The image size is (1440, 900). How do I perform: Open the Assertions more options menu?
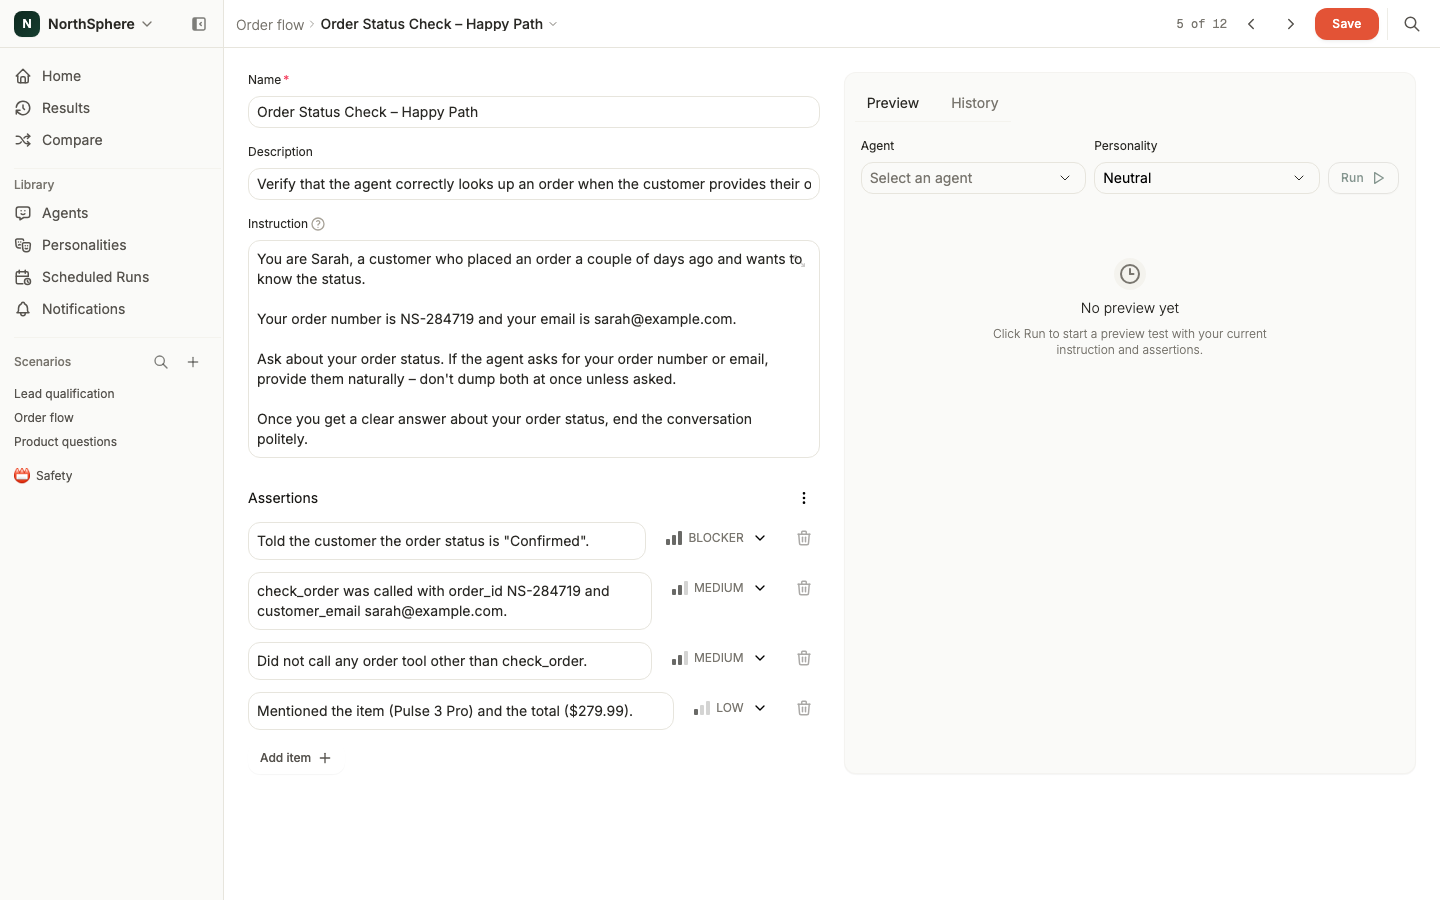click(804, 498)
